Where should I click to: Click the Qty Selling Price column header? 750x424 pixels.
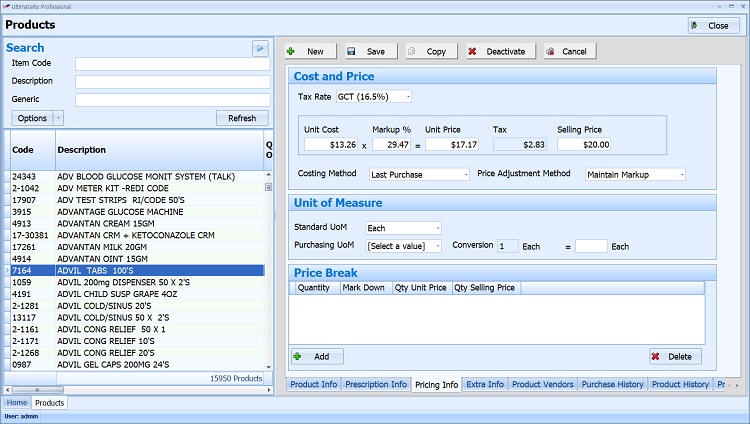(x=486, y=288)
